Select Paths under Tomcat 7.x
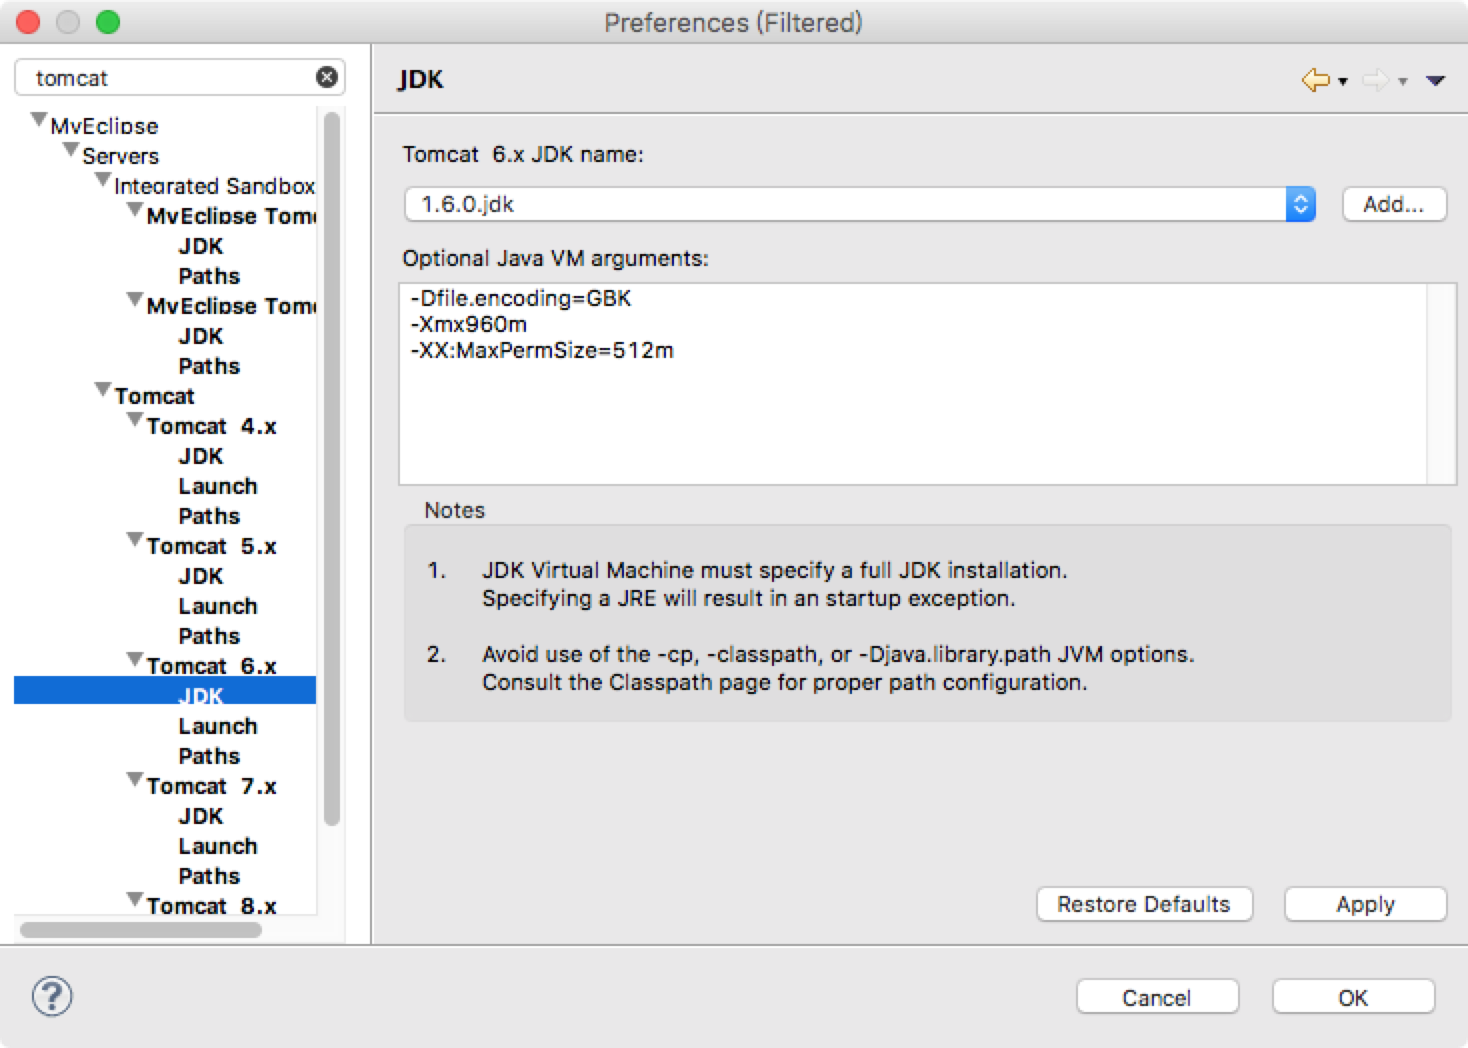The height and width of the screenshot is (1048, 1468). coord(209,876)
